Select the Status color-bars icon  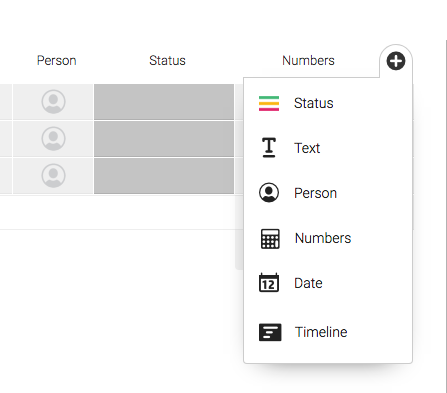point(269,103)
